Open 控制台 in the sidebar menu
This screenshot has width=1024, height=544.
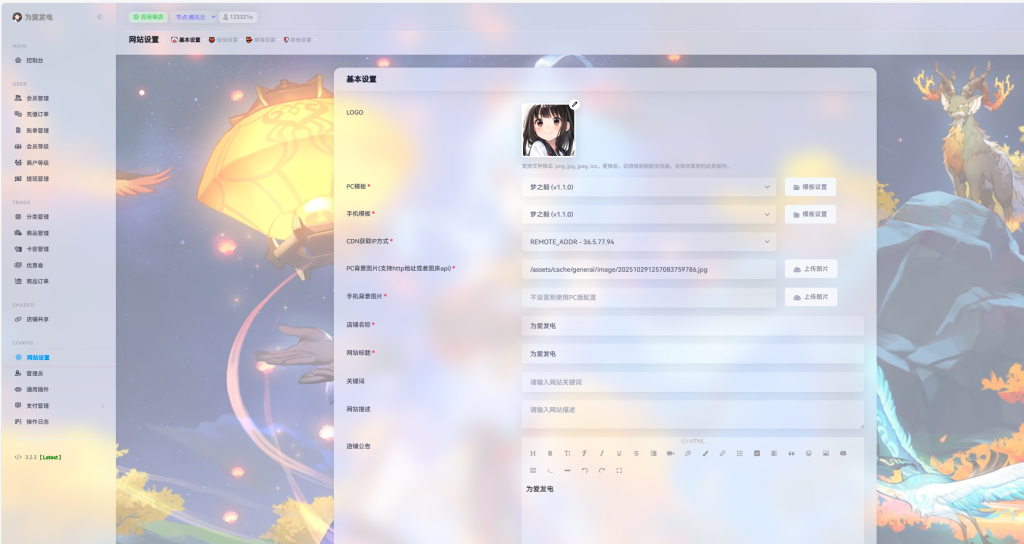35,60
